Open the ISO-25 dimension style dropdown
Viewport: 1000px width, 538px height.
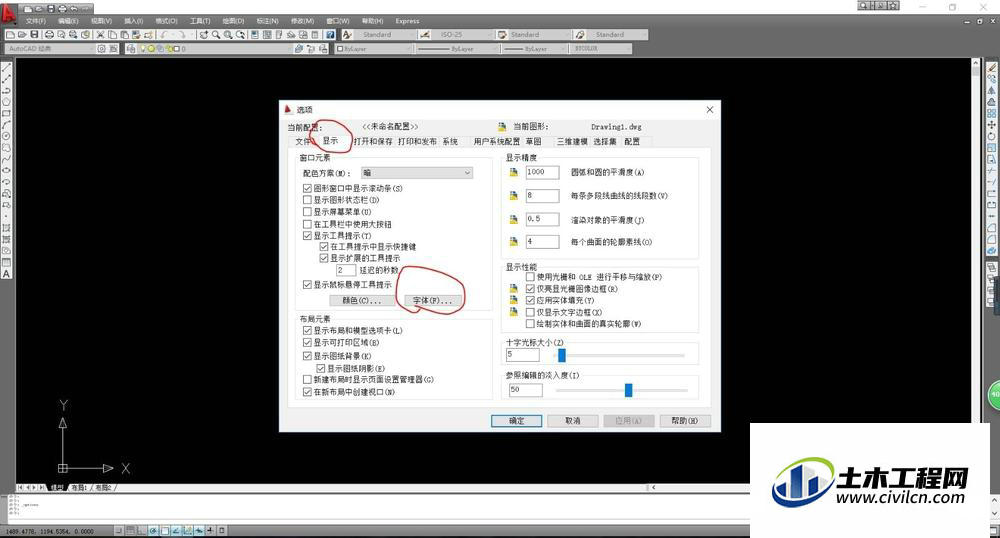[463, 34]
